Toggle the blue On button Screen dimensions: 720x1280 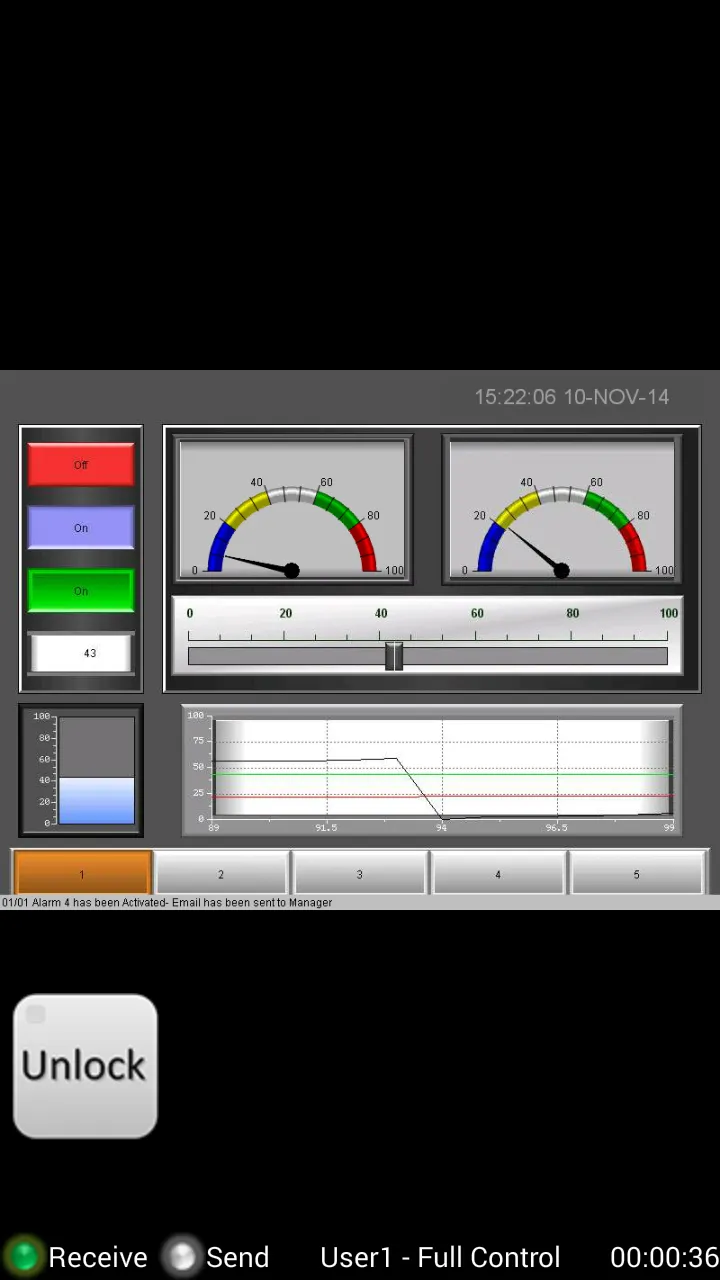[81, 528]
